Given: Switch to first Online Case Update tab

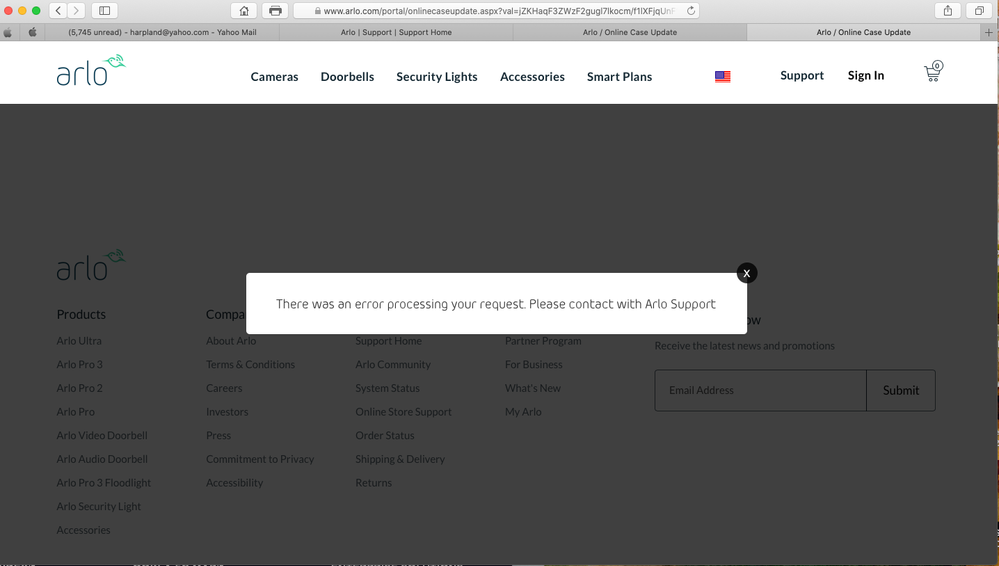Looking at the screenshot, I should click(629, 32).
